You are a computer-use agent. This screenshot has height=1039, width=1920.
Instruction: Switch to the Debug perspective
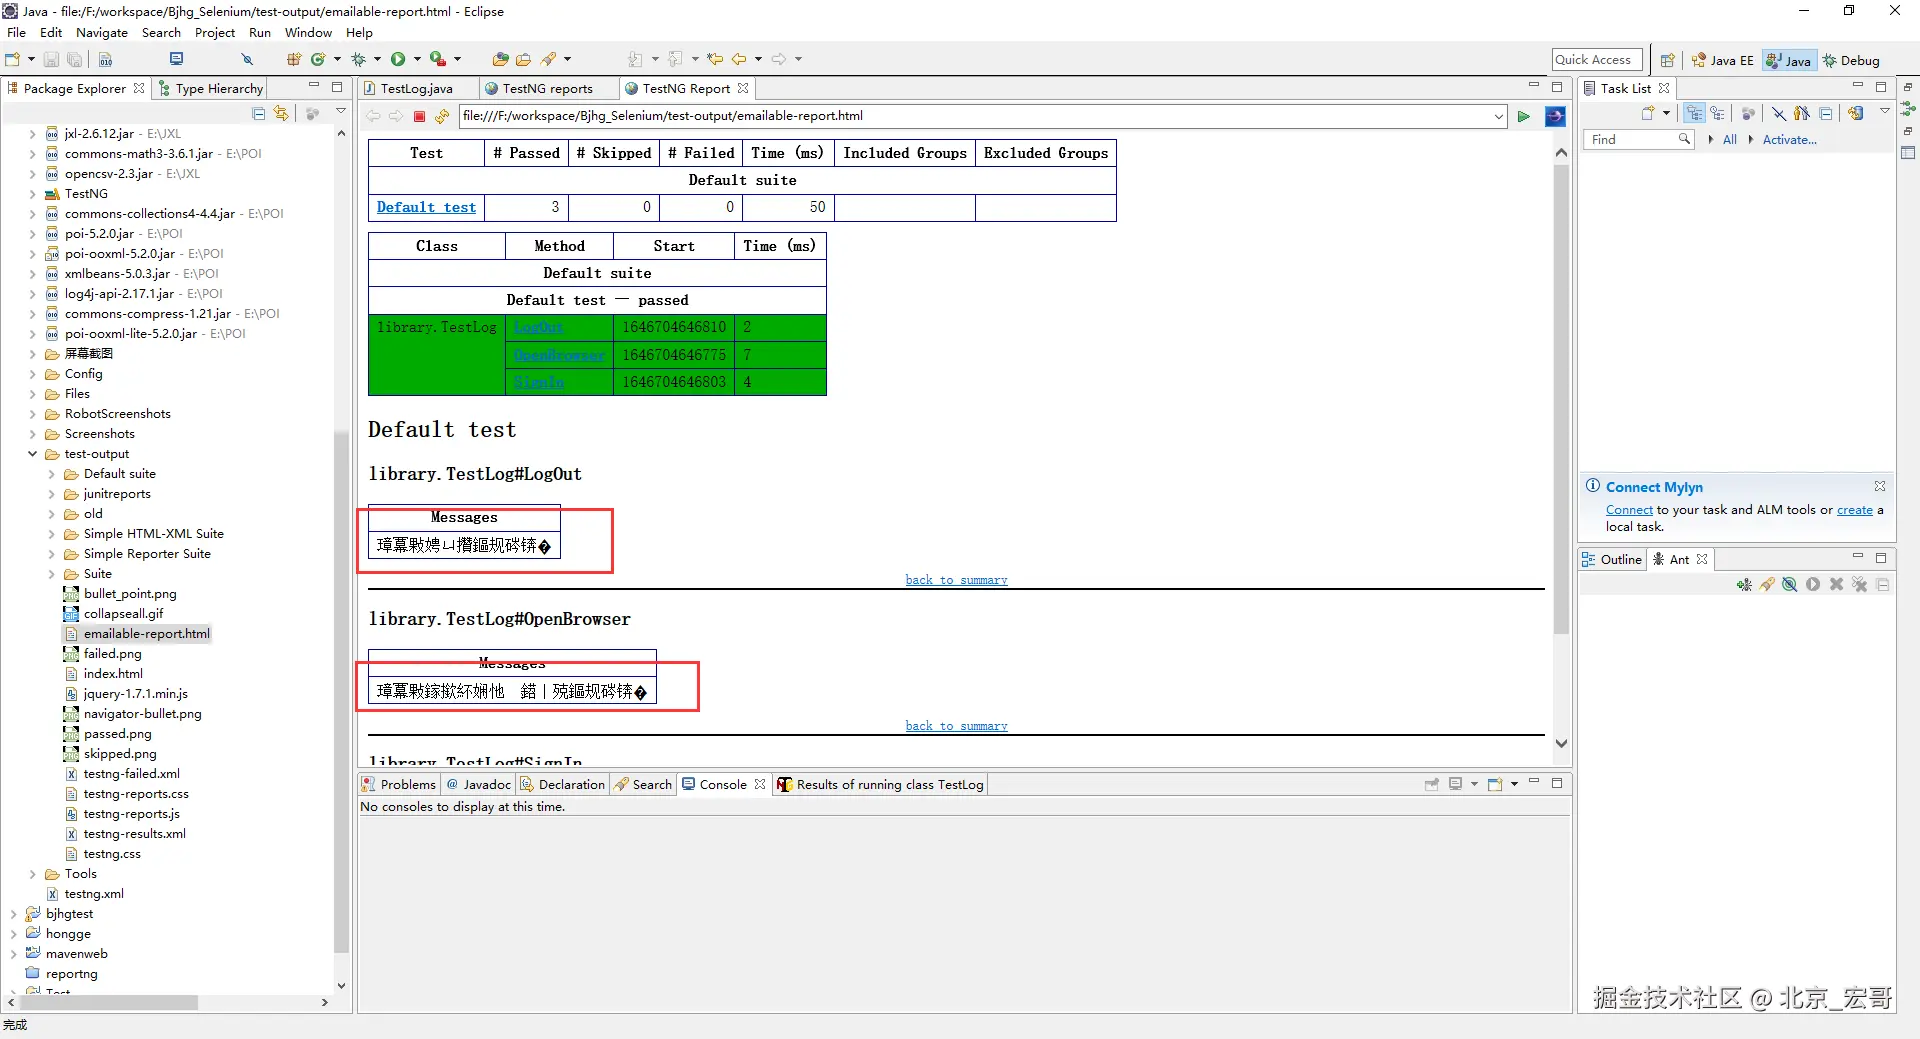tap(1851, 60)
